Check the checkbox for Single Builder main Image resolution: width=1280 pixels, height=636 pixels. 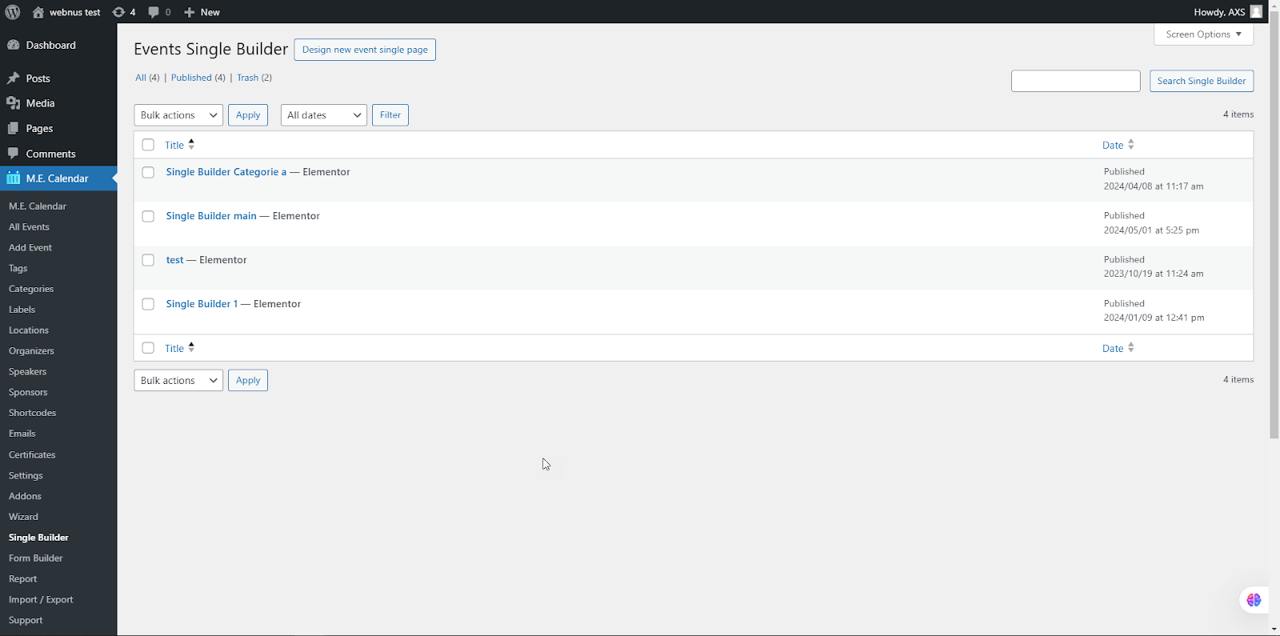point(148,216)
